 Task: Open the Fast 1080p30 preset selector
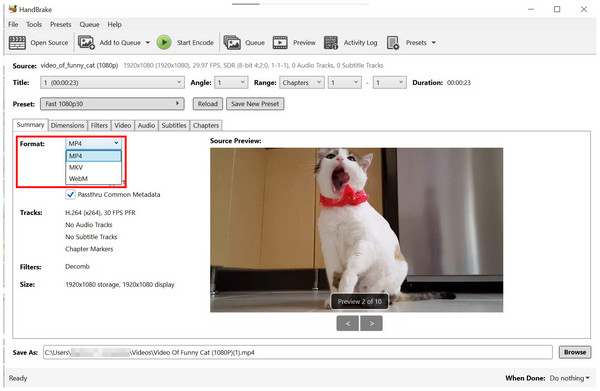click(x=112, y=104)
